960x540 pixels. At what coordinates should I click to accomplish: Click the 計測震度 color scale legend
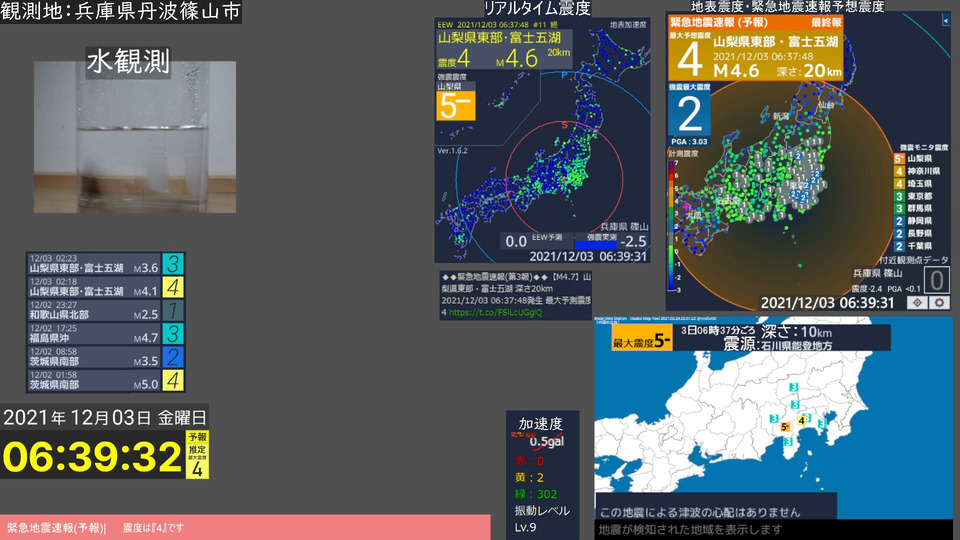673,225
